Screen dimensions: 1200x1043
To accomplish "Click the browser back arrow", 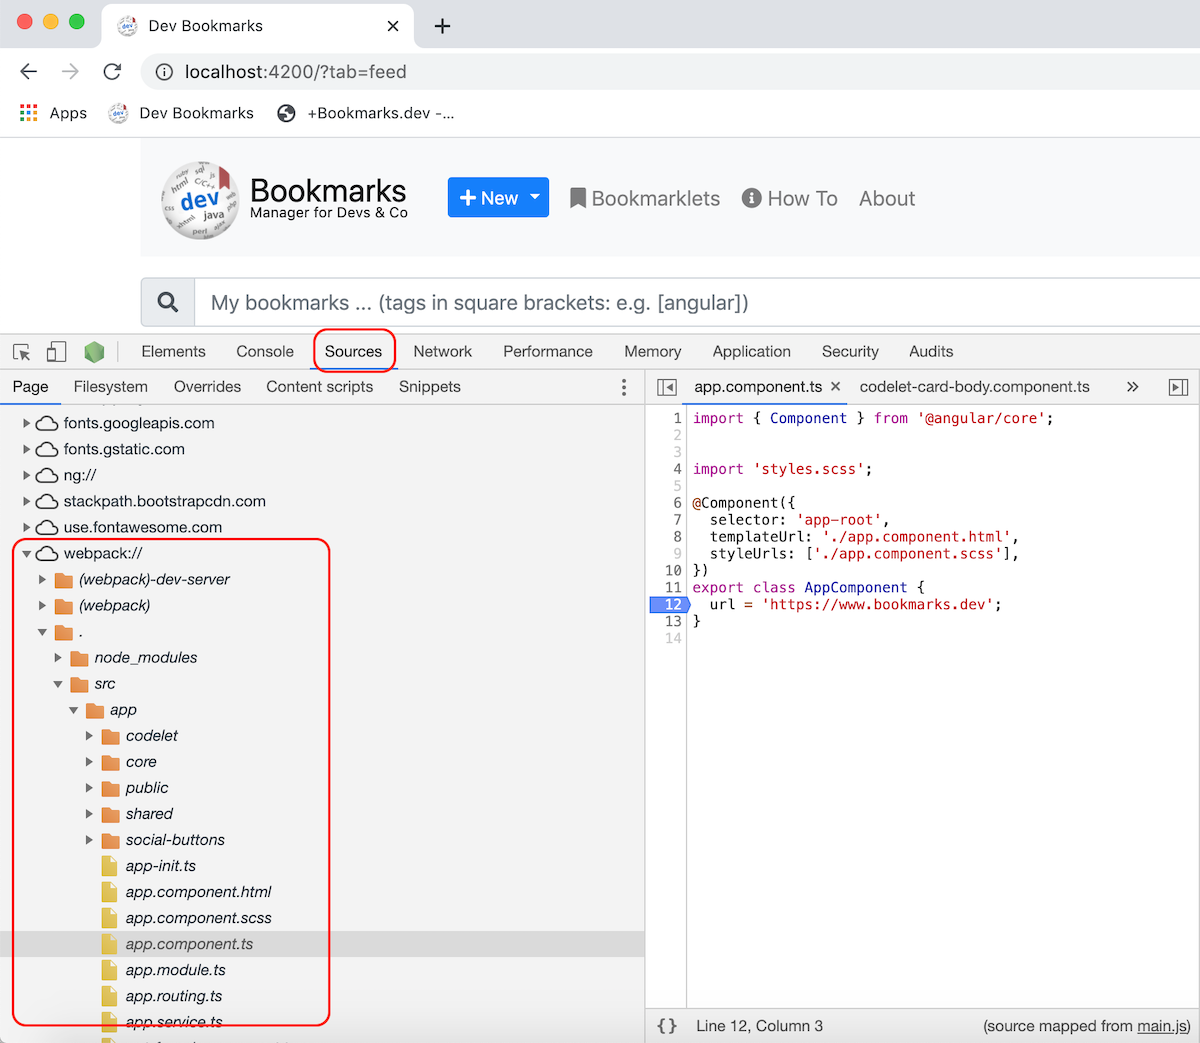I will [x=29, y=72].
